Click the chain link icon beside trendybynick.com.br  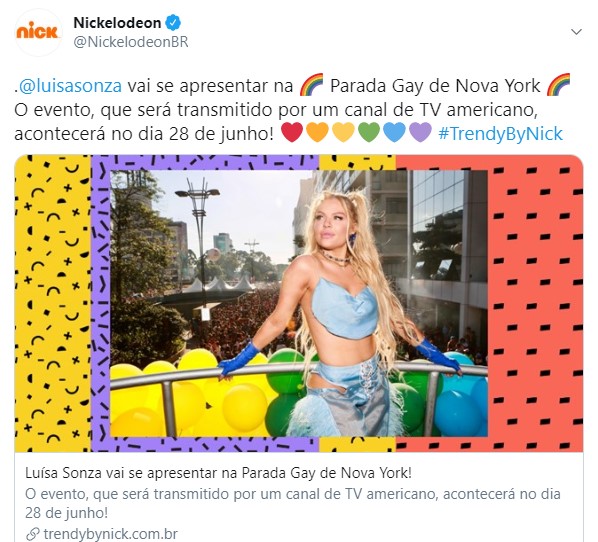[33, 534]
